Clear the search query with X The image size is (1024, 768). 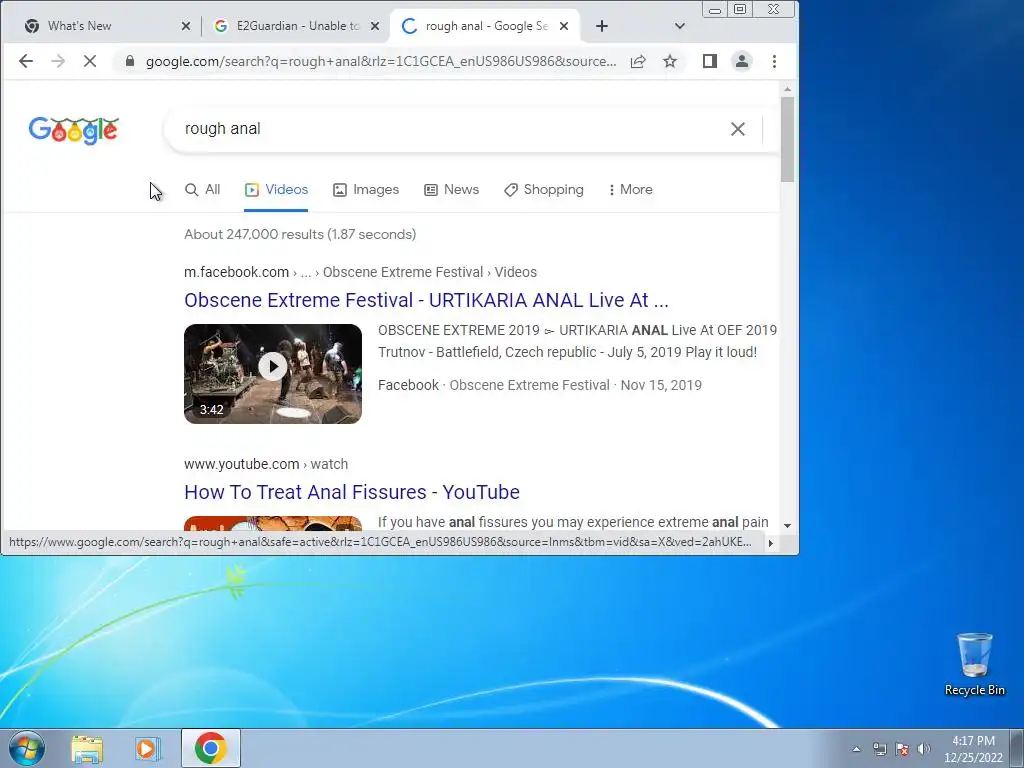click(x=738, y=129)
